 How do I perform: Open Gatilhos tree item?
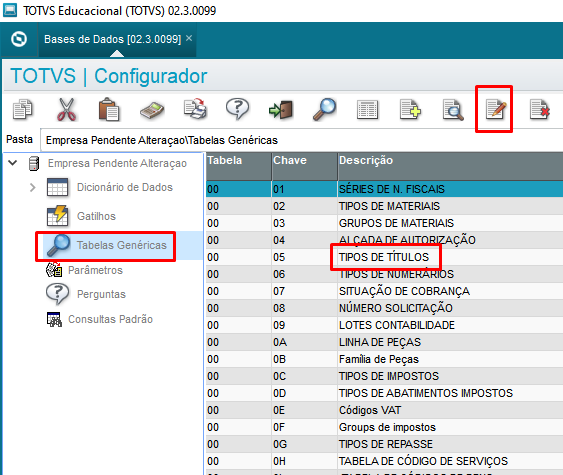pyautogui.click(x=96, y=216)
